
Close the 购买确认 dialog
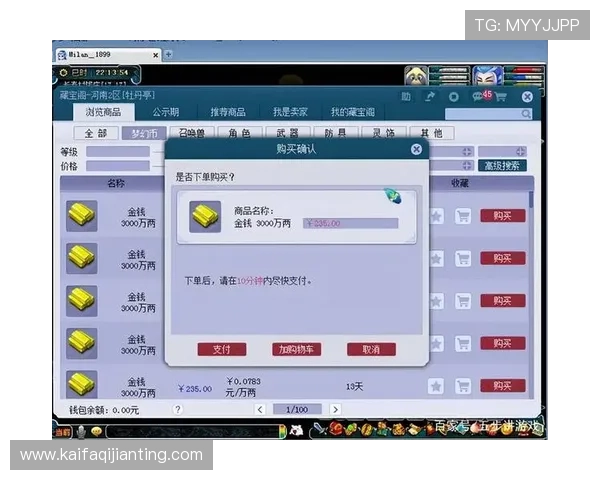(416, 149)
